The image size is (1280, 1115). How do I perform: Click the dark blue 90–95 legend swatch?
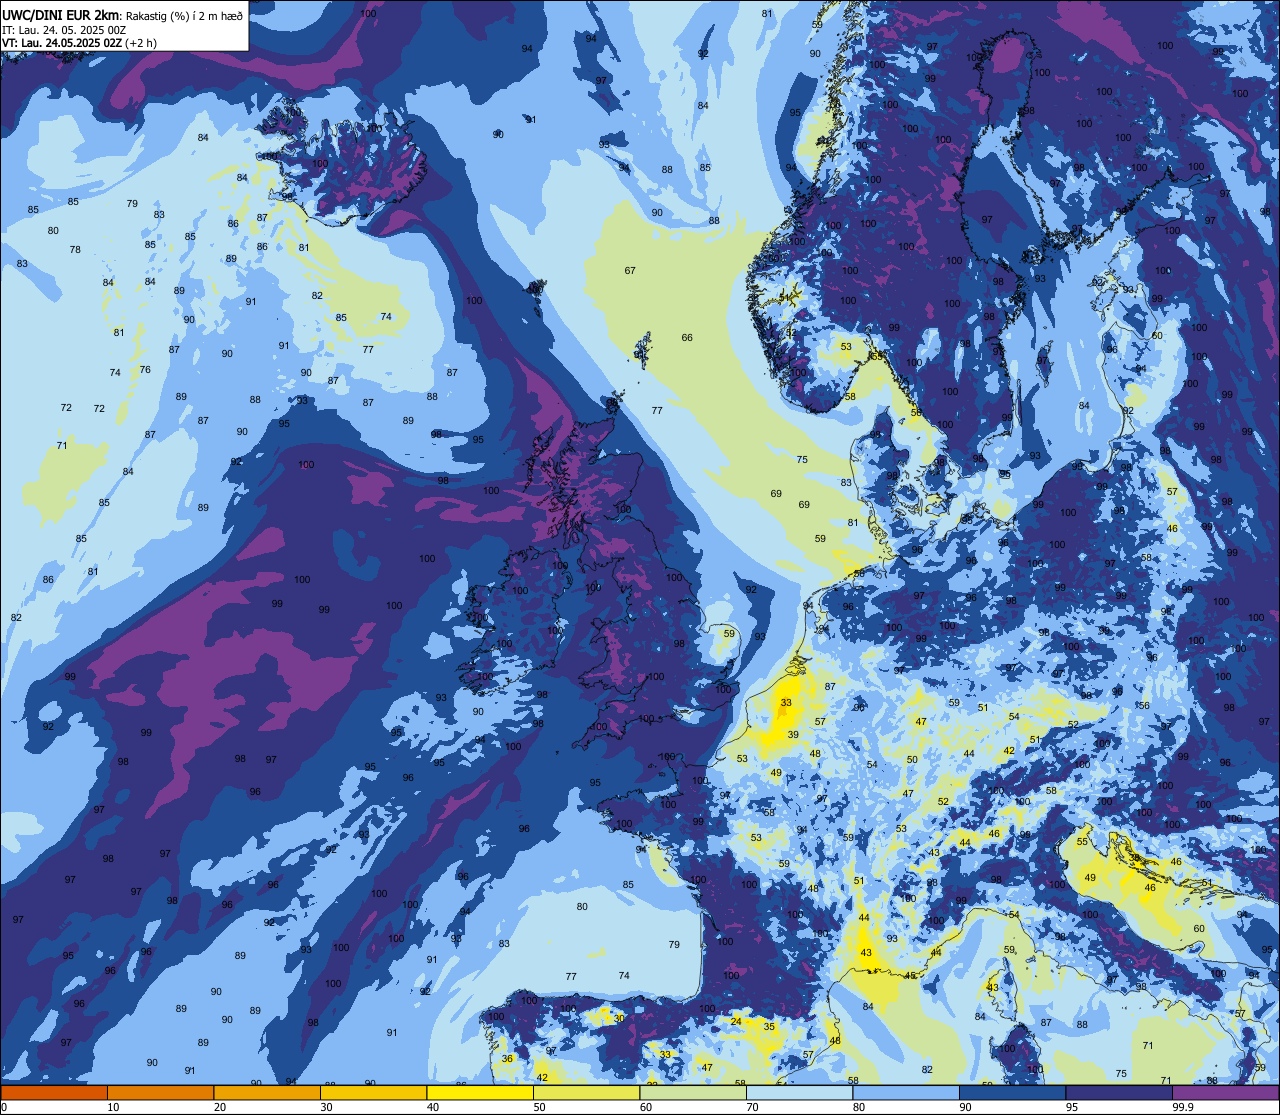pyautogui.click(x=1012, y=1092)
